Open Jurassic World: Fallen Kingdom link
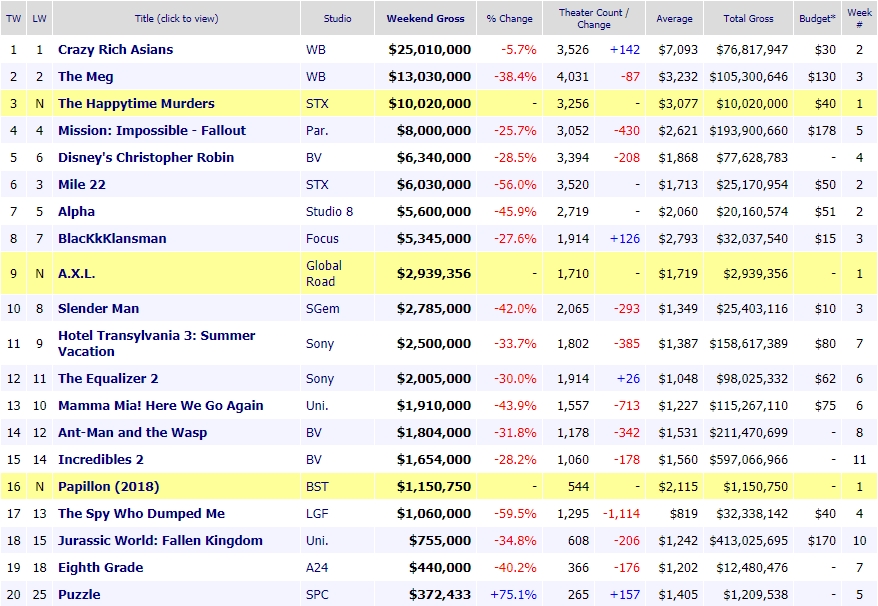This screenshot has height=606, width=878. pyautogui.click(x=160, y=540)
